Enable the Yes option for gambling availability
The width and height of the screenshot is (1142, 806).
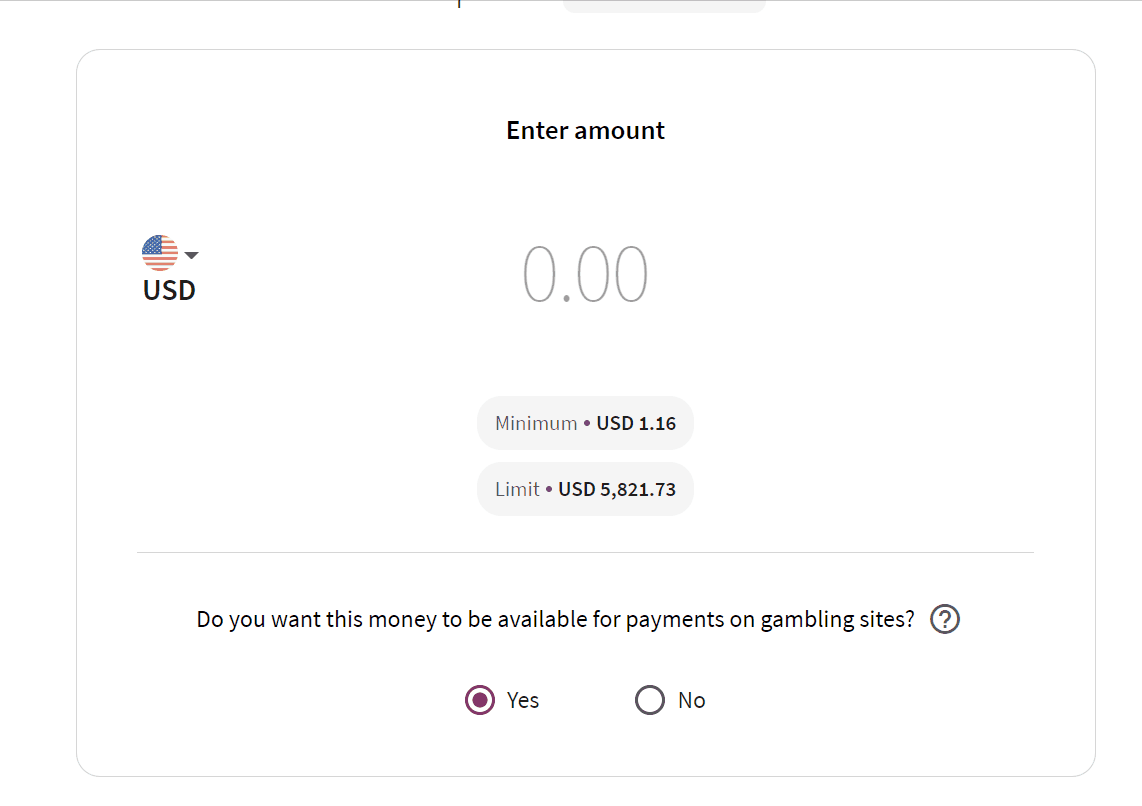(477, 700)
